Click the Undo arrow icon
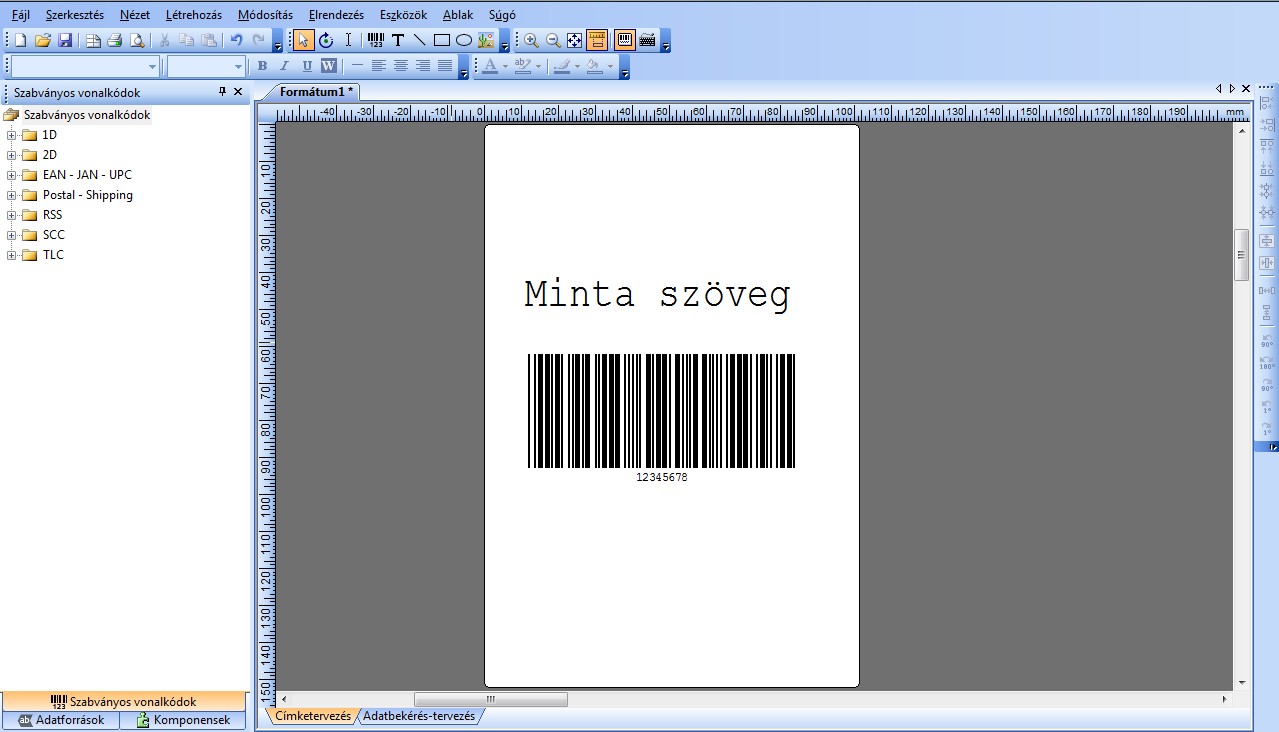 pyautogui.click(x=236, y=41)
